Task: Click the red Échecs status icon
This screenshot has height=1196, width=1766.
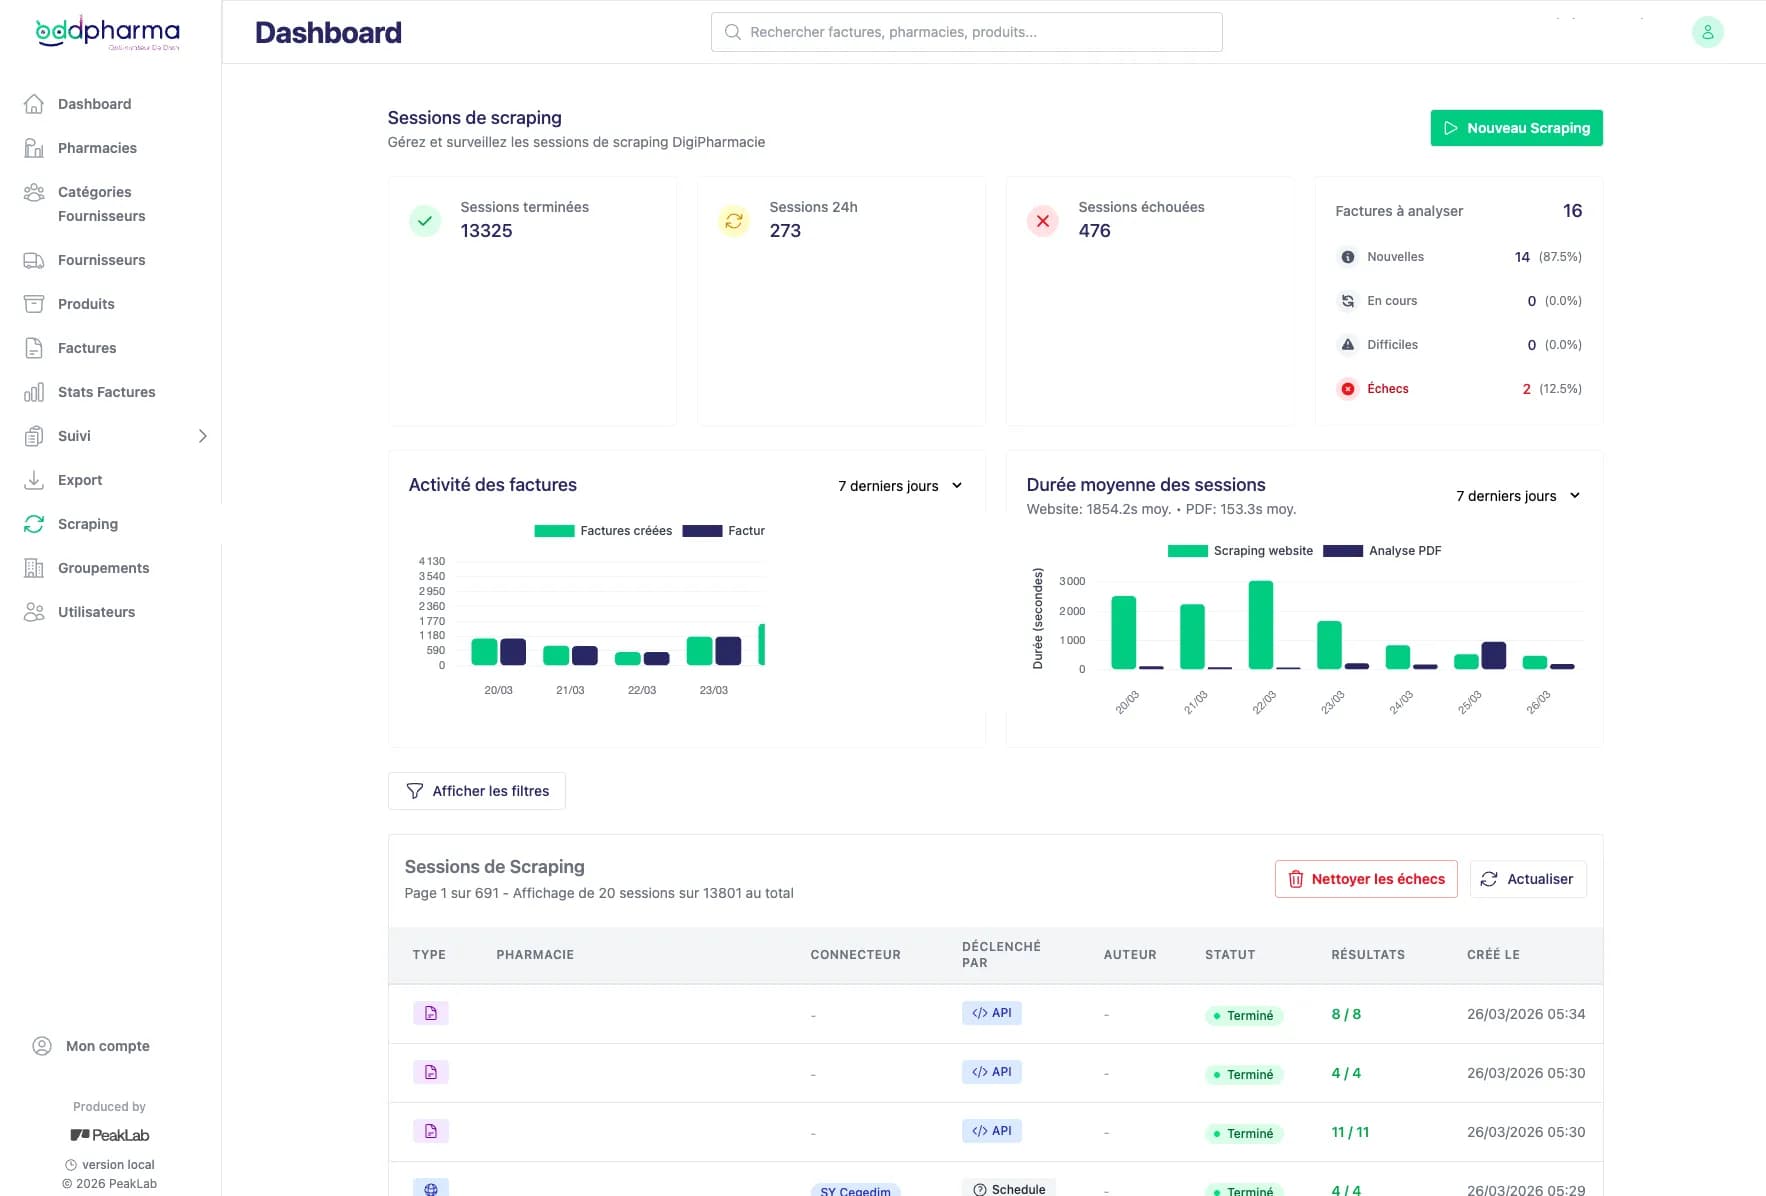Action: [1347, 389]
